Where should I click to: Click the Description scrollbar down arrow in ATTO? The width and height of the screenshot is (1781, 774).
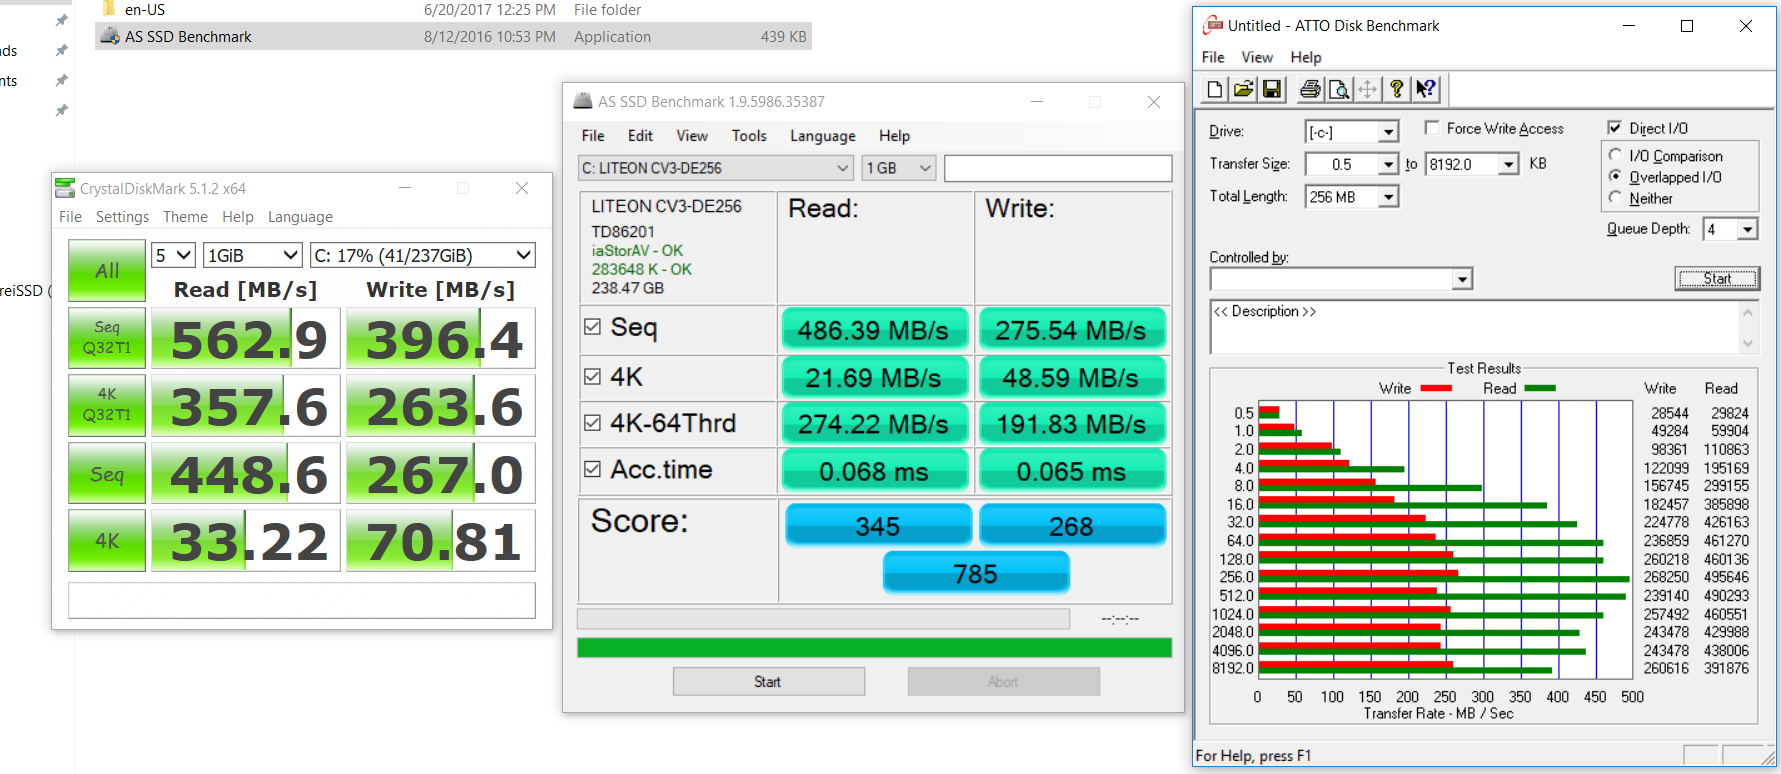pos(1748,344)
